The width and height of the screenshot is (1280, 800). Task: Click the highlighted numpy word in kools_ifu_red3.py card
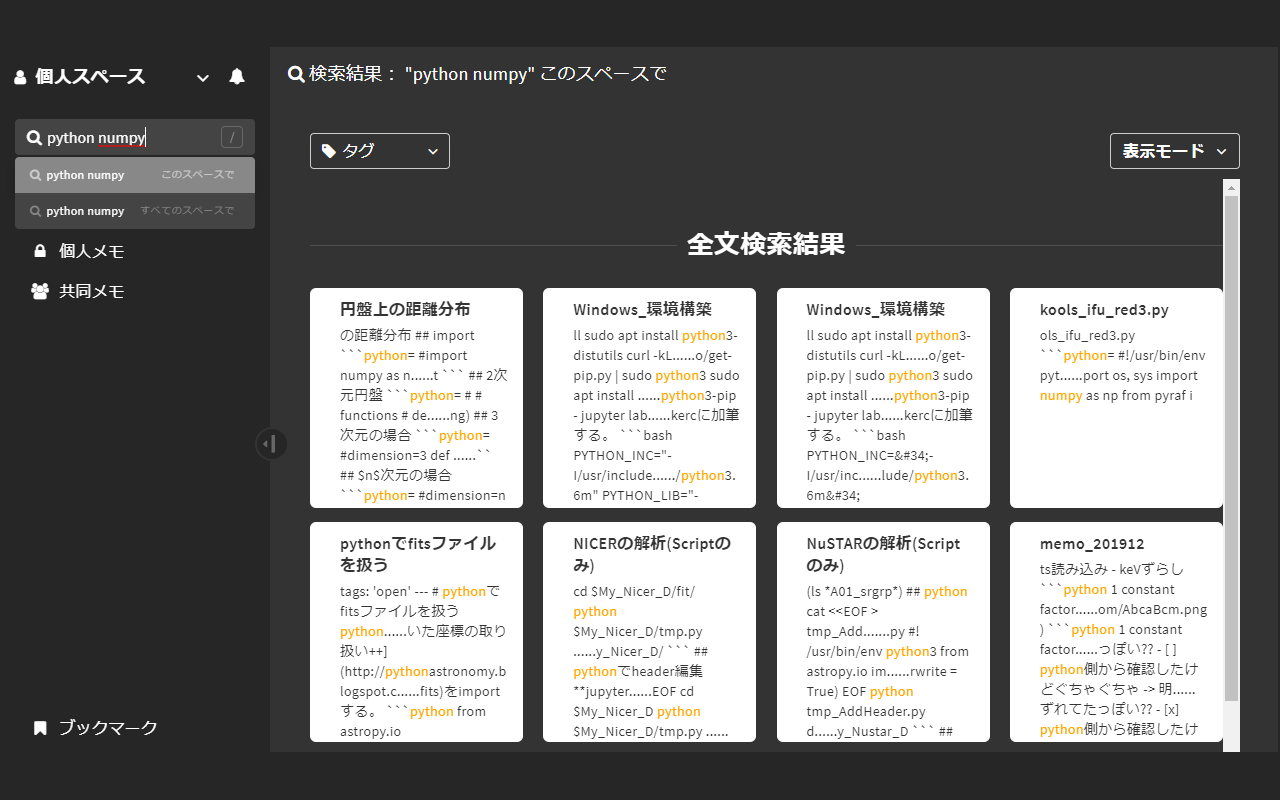point(1061,395)
